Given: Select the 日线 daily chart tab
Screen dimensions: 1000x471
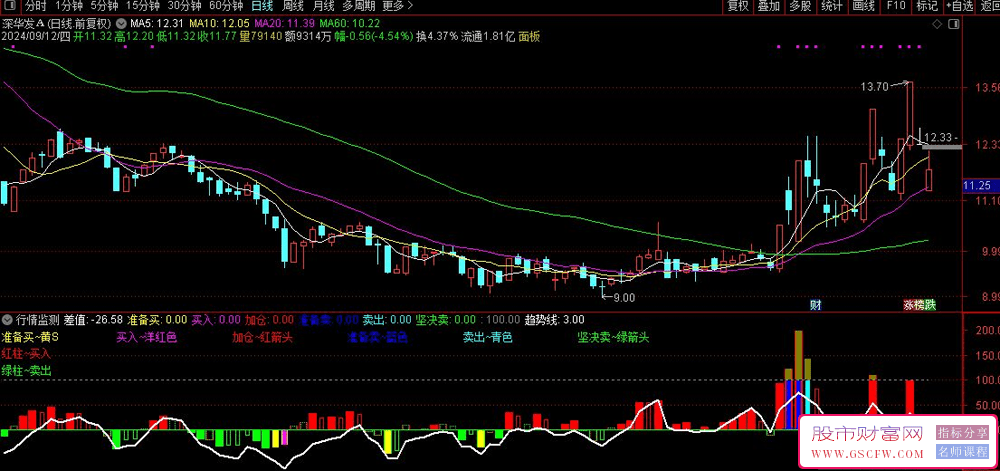Looking at the screenshot, I should (x=262, y=6).
